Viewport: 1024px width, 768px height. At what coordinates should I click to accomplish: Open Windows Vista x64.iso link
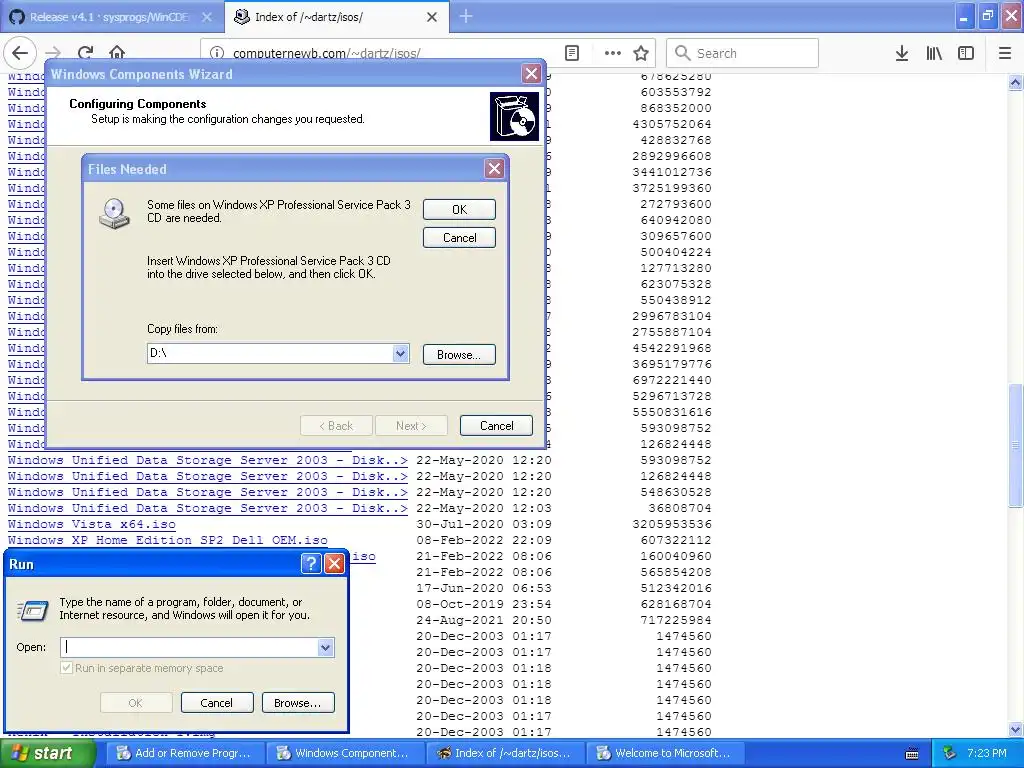[x=91, y=524]
